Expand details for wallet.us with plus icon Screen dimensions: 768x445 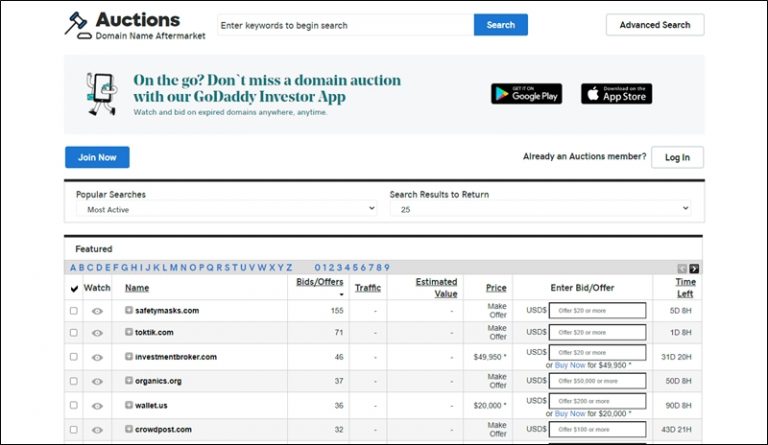click(x=129, y=406)
